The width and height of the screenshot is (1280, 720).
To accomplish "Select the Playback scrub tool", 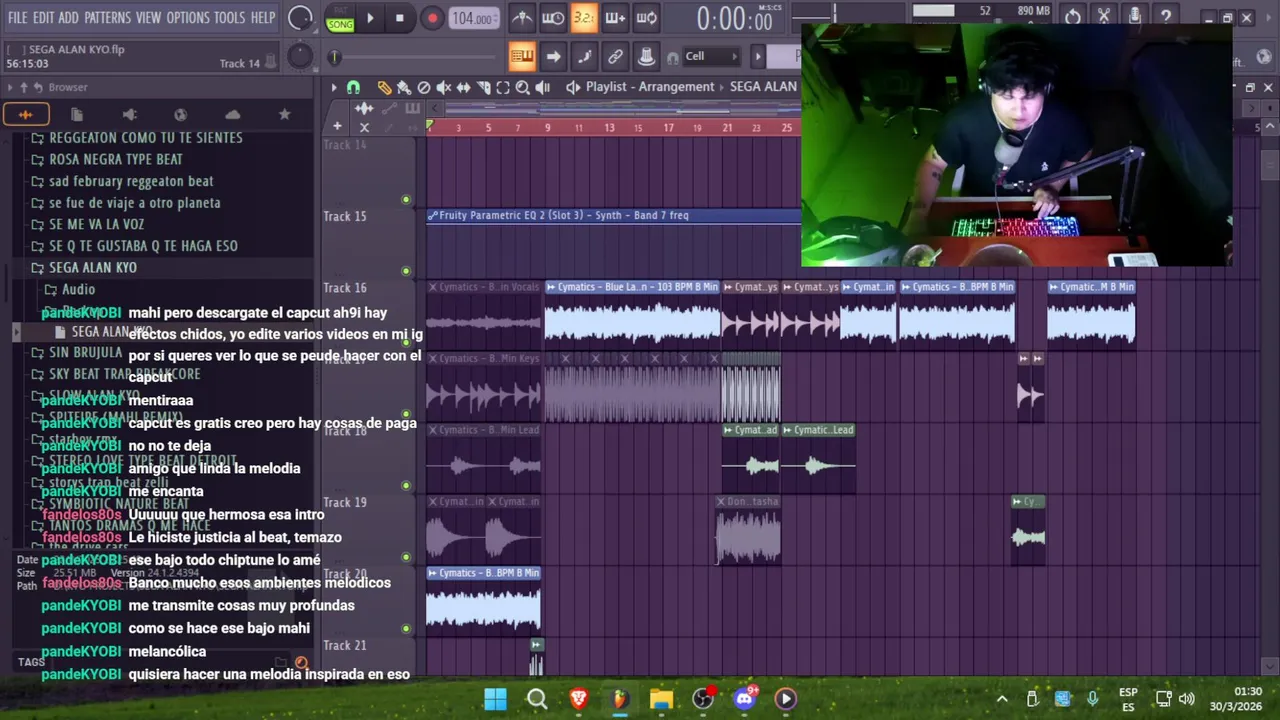I will [x=543, y=87].
